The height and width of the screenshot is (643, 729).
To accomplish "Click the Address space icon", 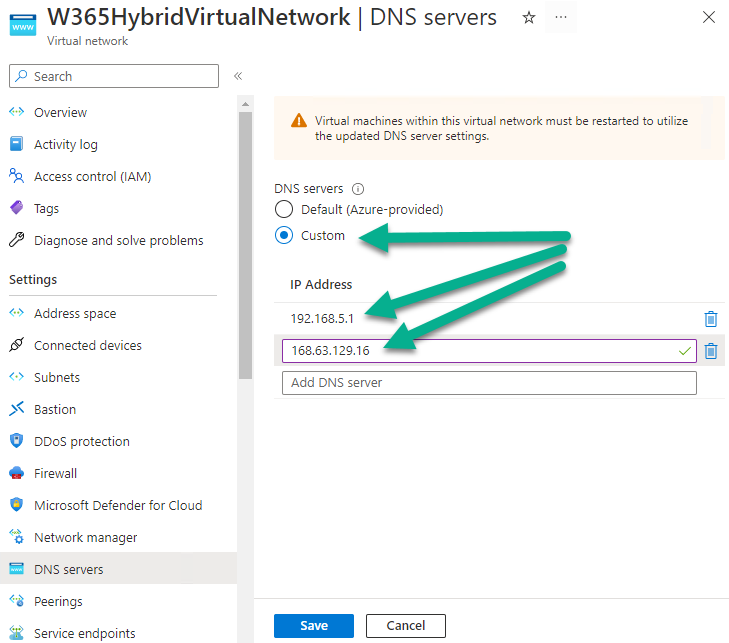I will coord(17,313).
